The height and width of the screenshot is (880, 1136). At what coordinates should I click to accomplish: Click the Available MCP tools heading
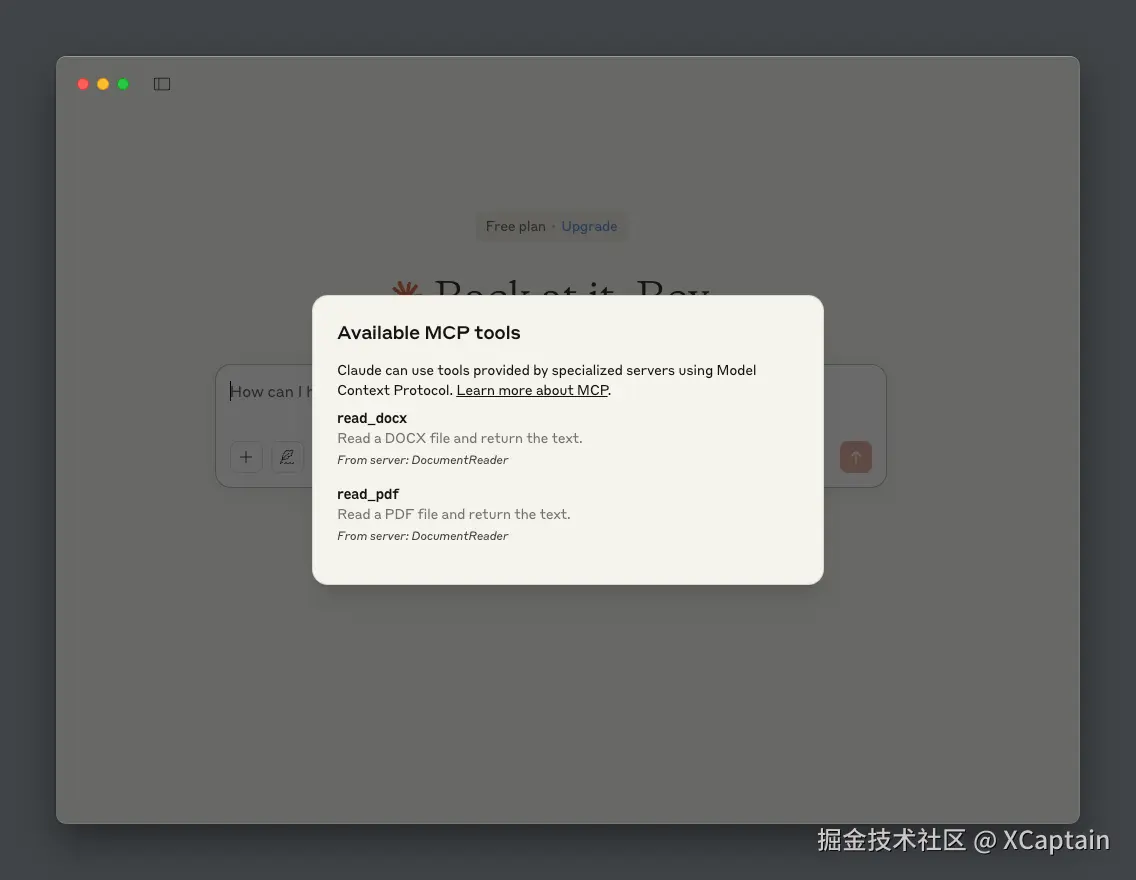pyautogui.click(x=429, y=332)
